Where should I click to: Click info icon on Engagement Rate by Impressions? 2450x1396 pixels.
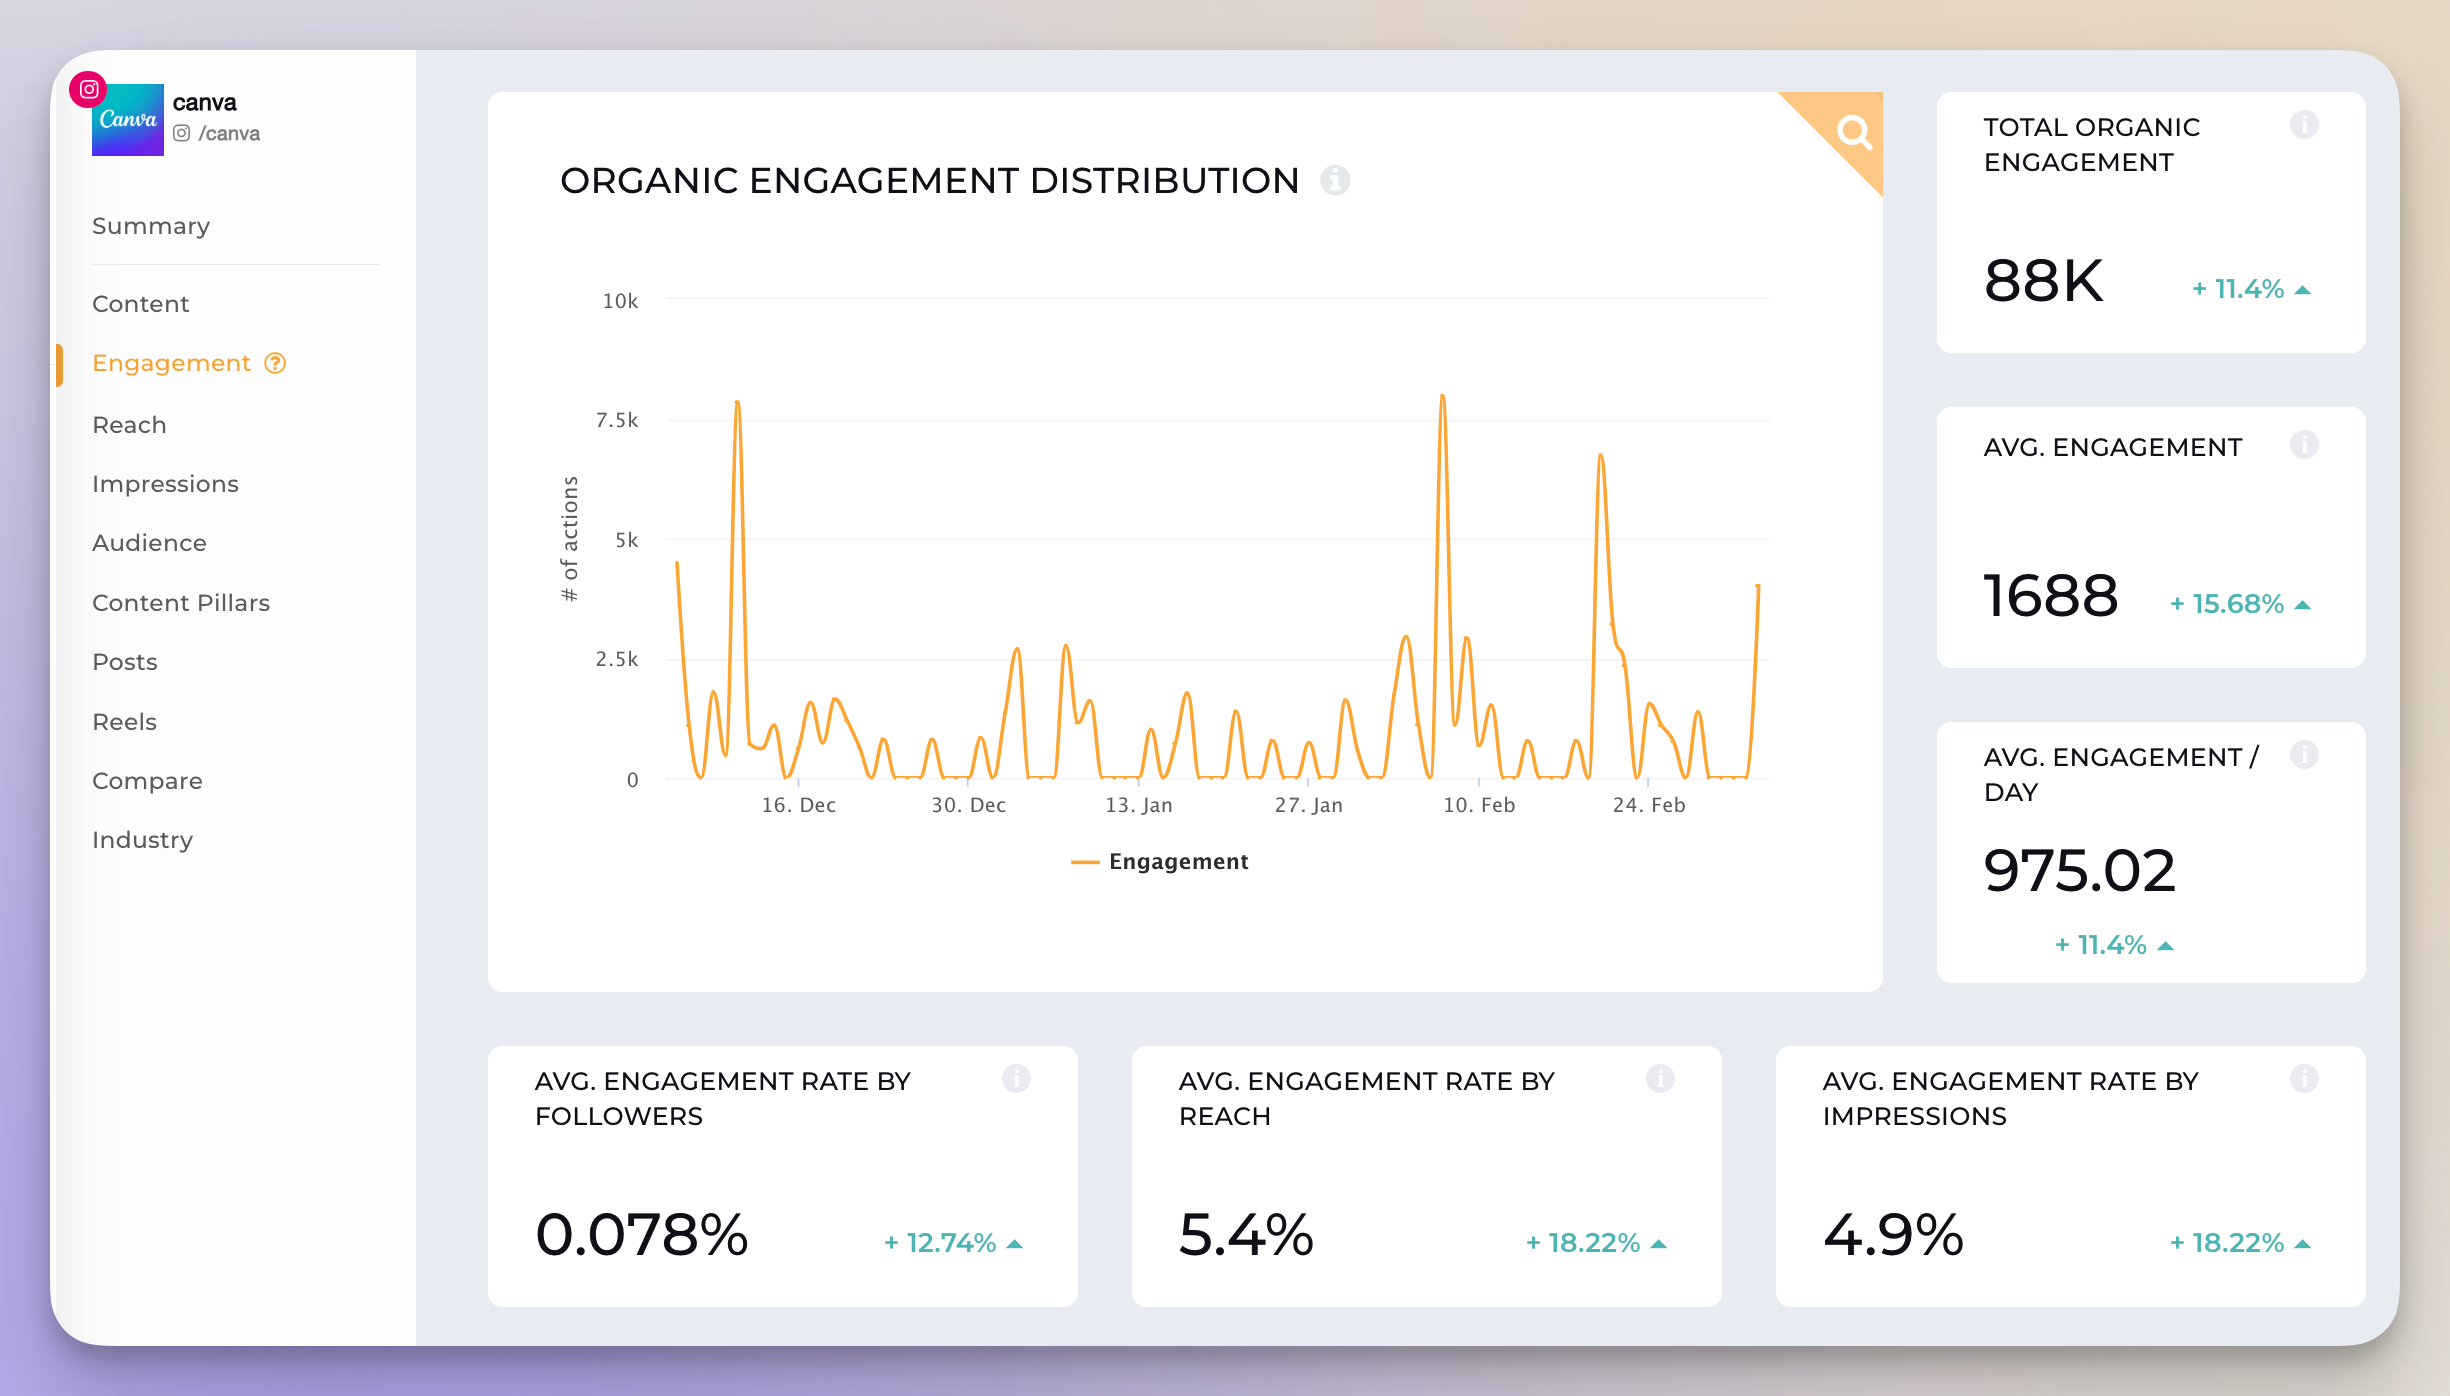point(2304,1079)
